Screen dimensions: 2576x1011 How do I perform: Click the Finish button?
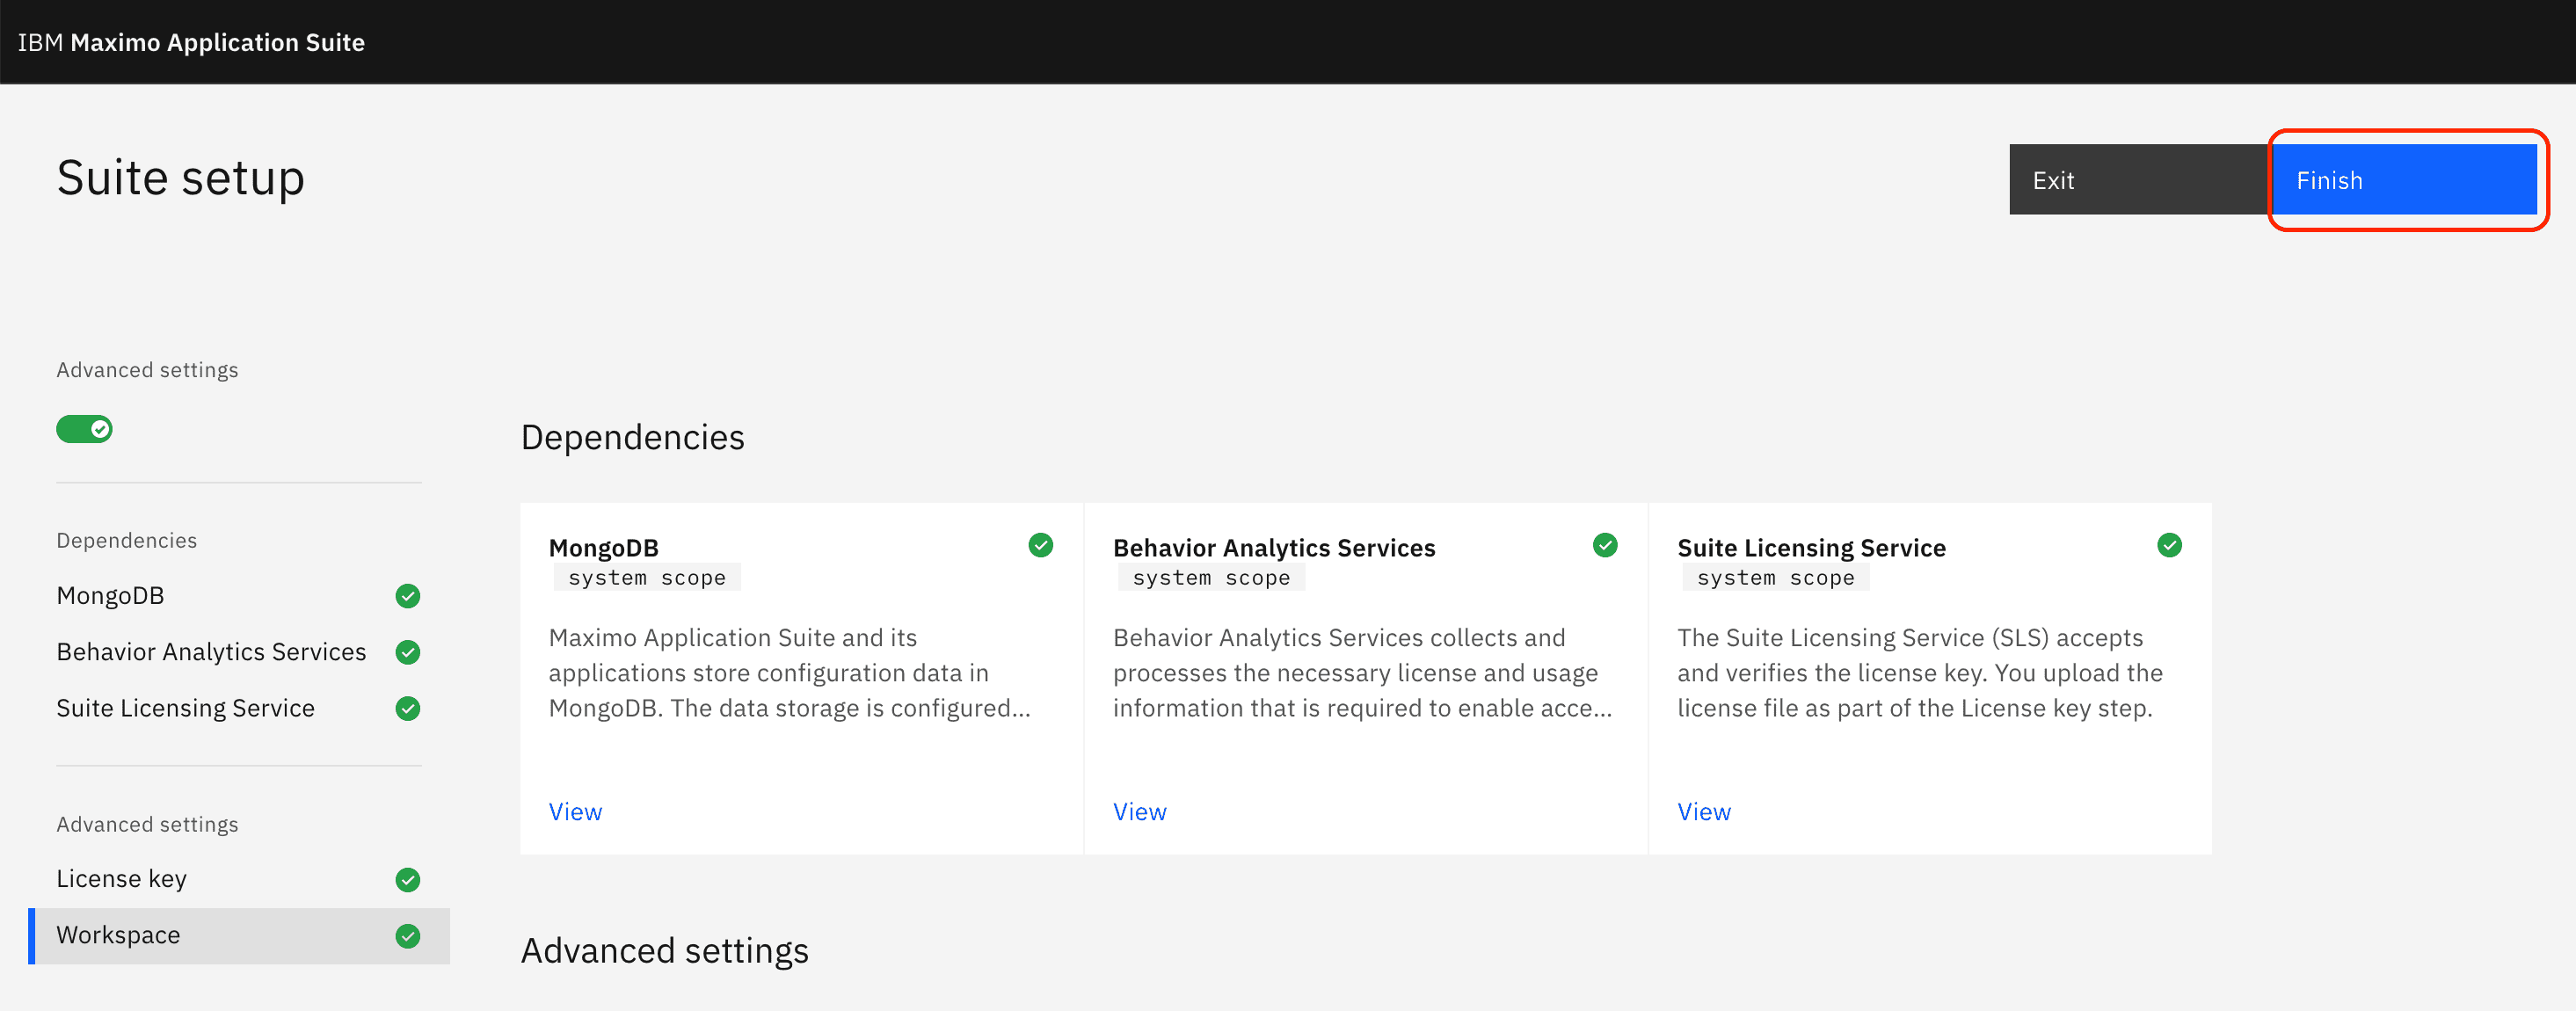tap(2404, 180)
